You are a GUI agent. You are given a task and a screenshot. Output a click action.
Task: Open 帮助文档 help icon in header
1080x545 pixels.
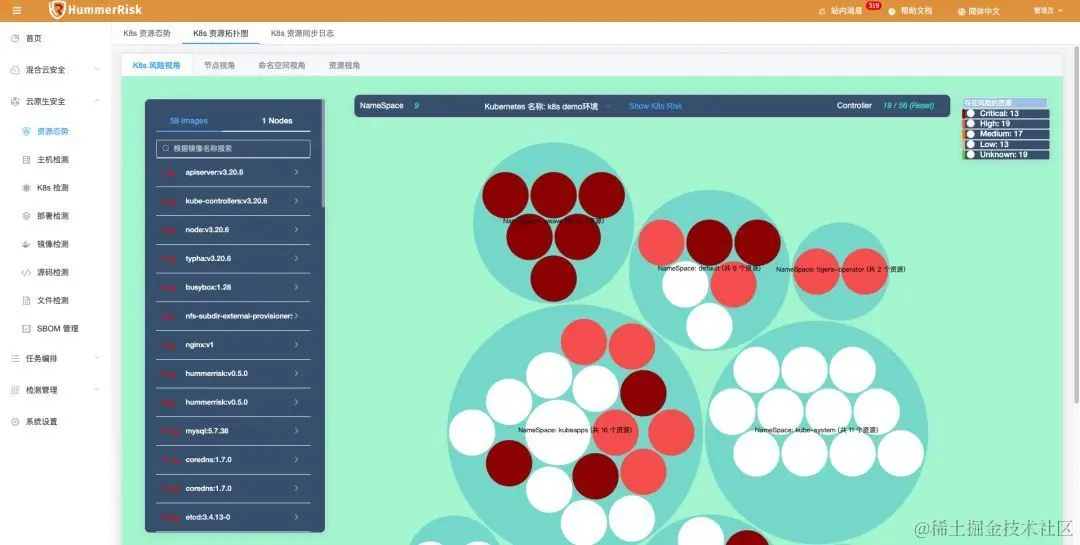(892, 11)
